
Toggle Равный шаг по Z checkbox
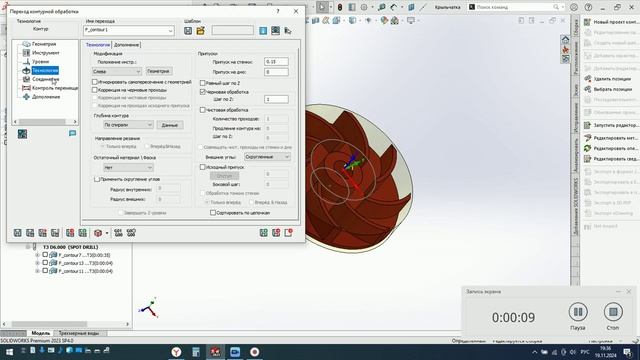[202, 83]
